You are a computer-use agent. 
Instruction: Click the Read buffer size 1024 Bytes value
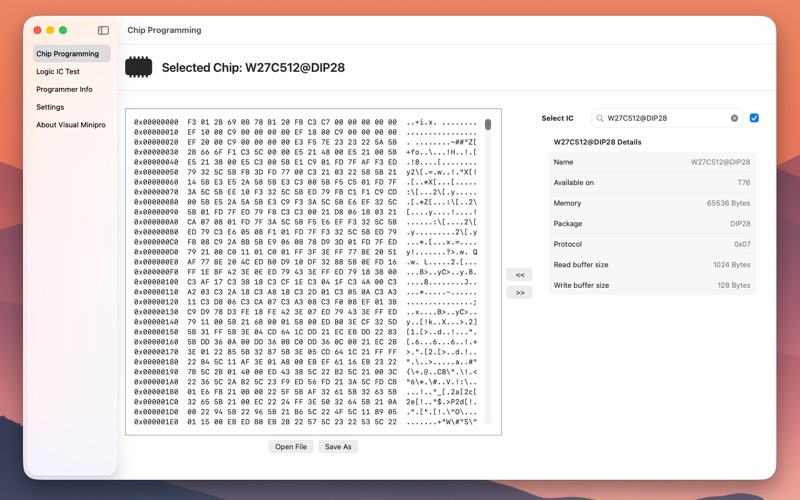point(732,265)
